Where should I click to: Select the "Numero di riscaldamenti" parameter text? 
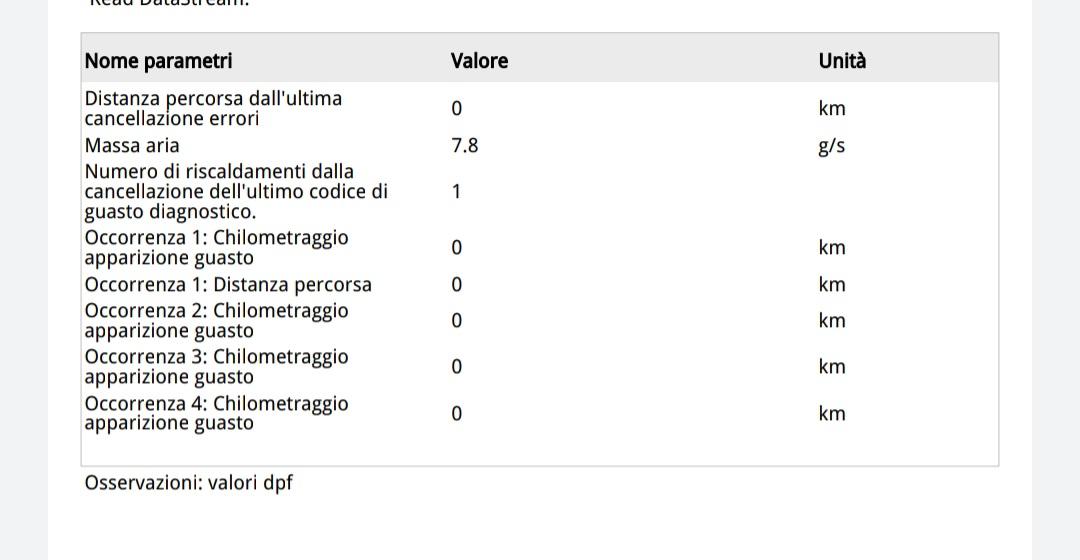[236, 191]
